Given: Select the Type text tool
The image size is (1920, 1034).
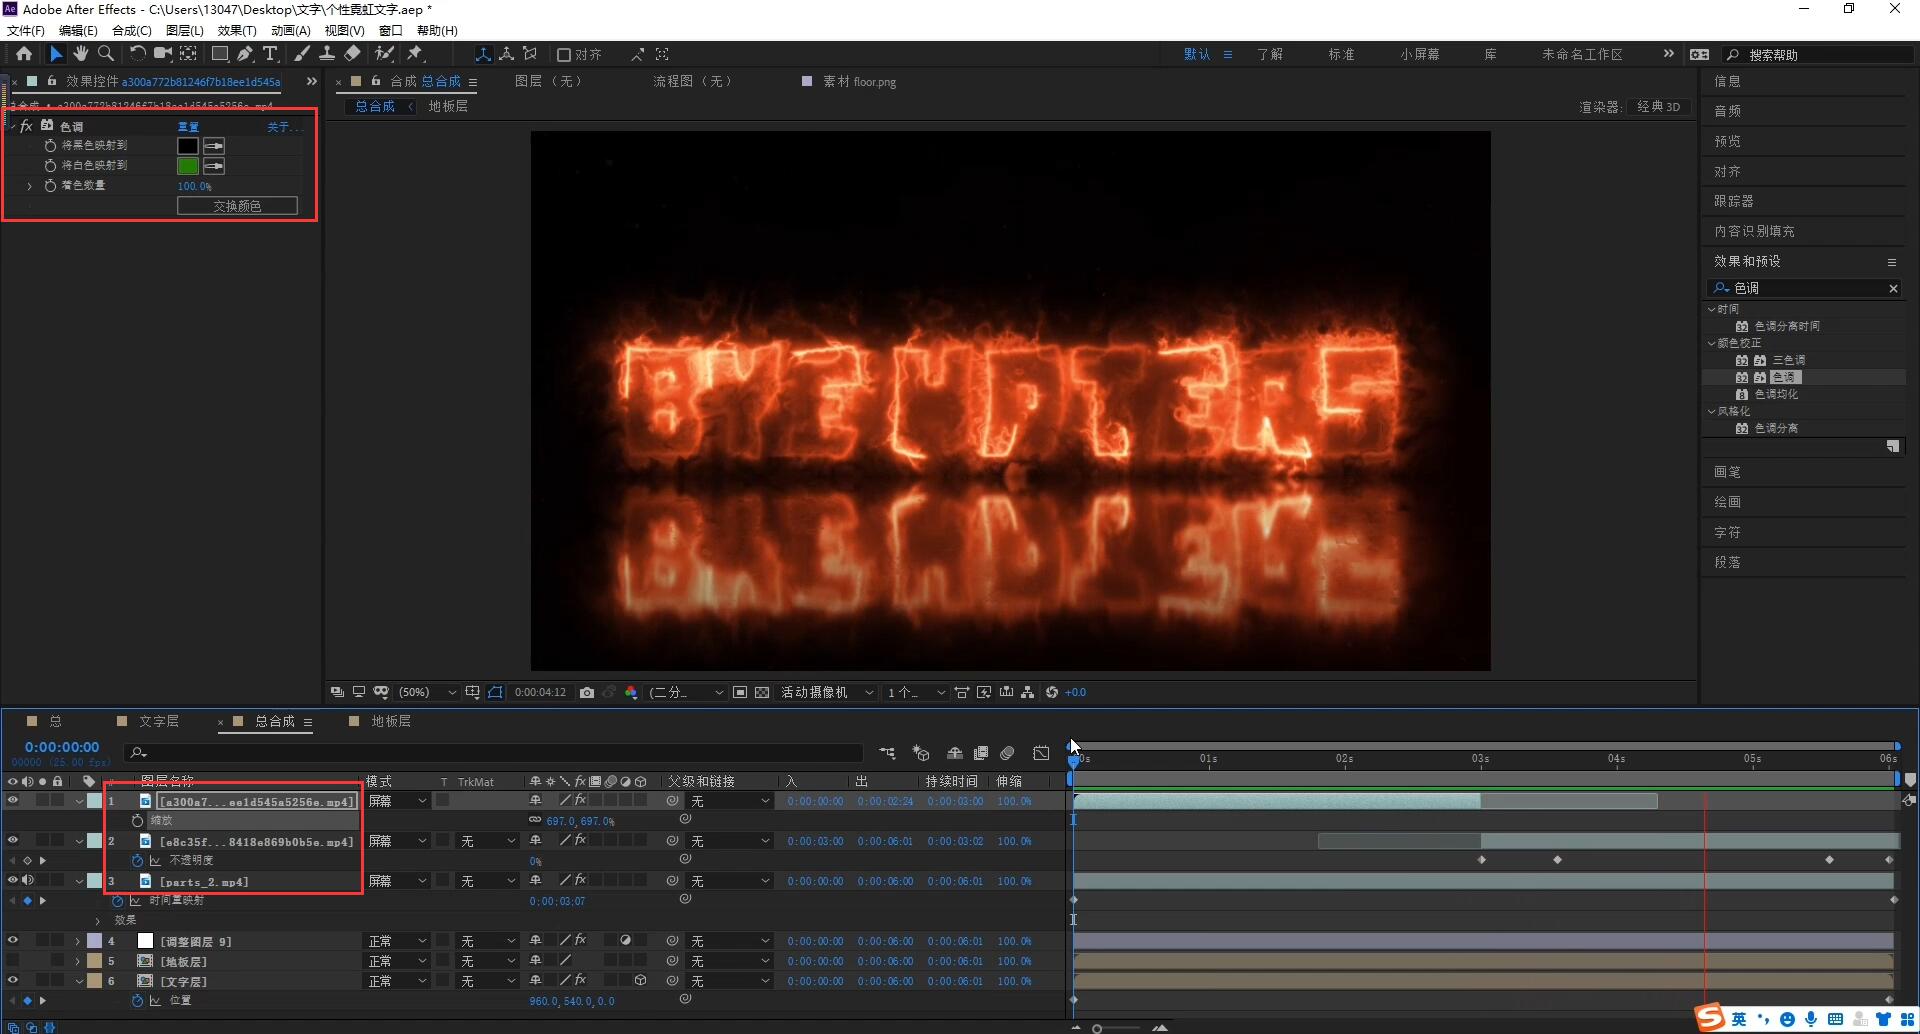Looking at the screenshot, I should tap(270, 54).
